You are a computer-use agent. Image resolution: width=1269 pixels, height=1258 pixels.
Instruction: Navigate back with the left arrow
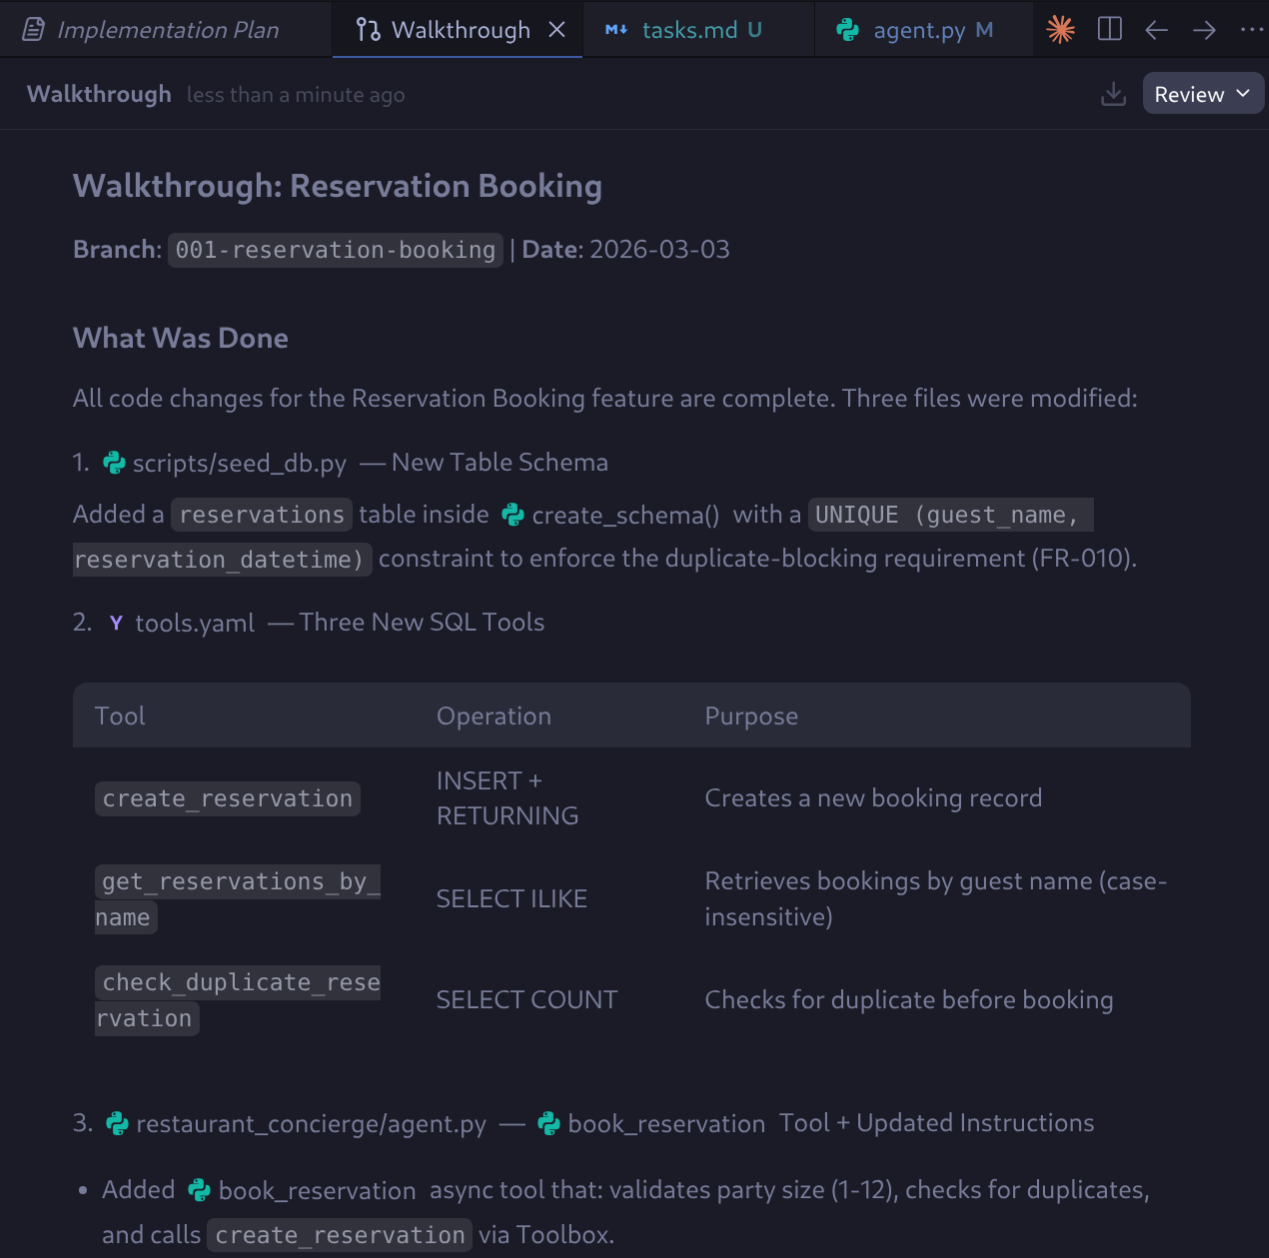coord(1156,30)
